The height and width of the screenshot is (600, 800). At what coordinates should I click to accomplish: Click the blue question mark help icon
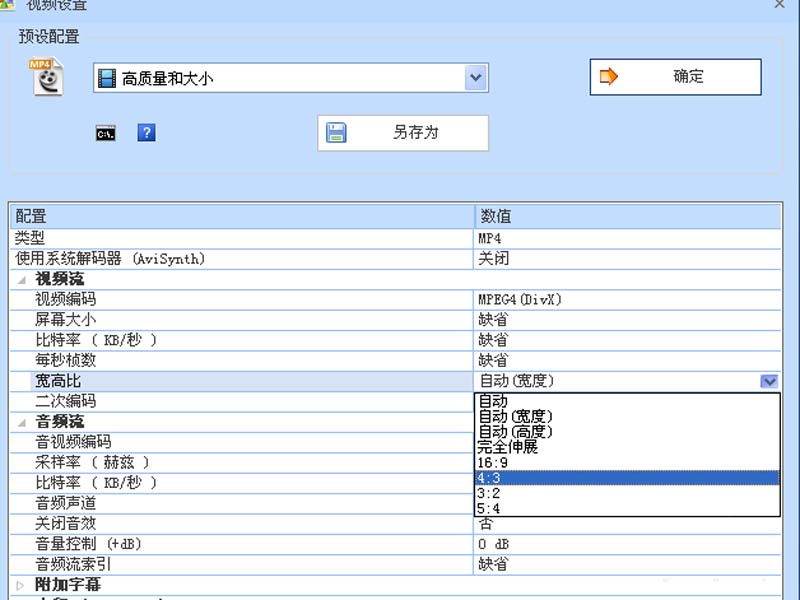[x=146, y=132]
